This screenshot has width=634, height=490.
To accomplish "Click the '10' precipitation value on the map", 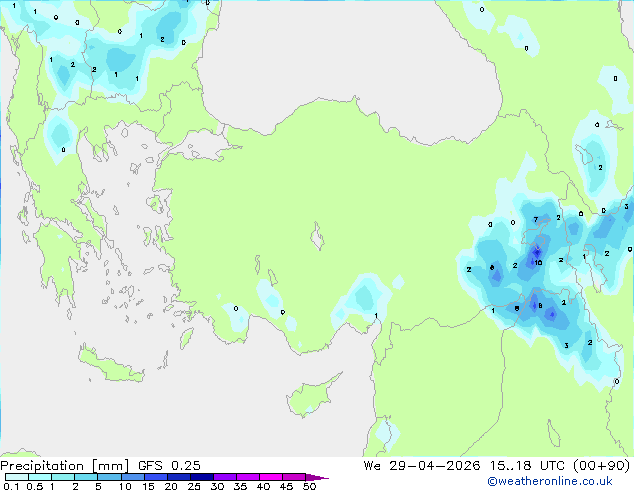I will pos(538,263).
